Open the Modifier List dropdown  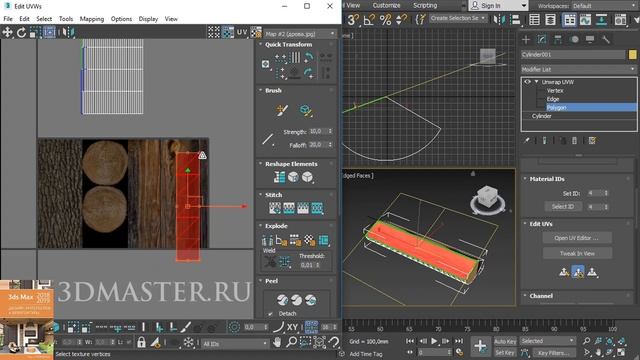click(x=579, y=69)
